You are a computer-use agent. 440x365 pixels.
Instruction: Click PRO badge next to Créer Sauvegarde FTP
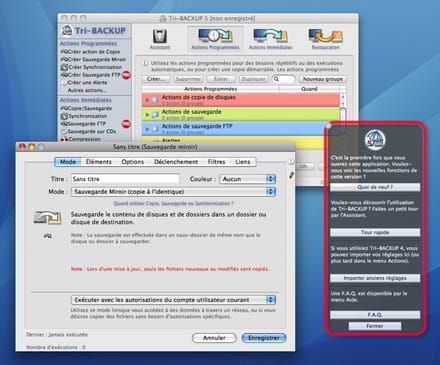click(126, 75)
